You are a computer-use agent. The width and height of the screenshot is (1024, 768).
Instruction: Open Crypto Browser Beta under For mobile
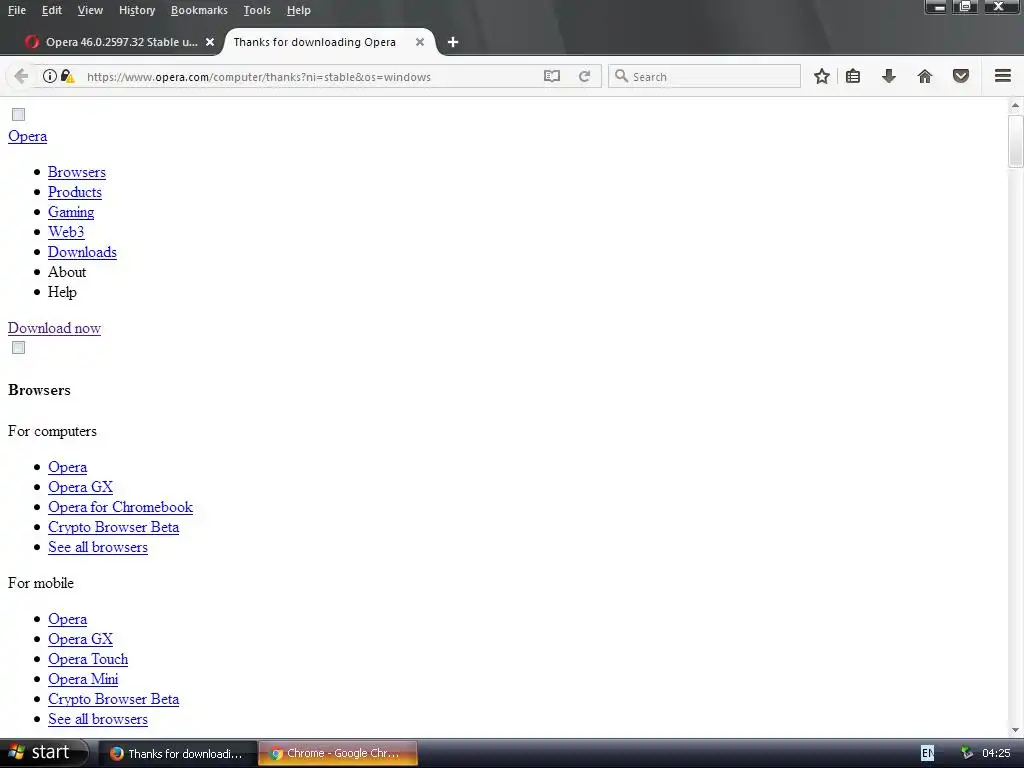[113, 699]
